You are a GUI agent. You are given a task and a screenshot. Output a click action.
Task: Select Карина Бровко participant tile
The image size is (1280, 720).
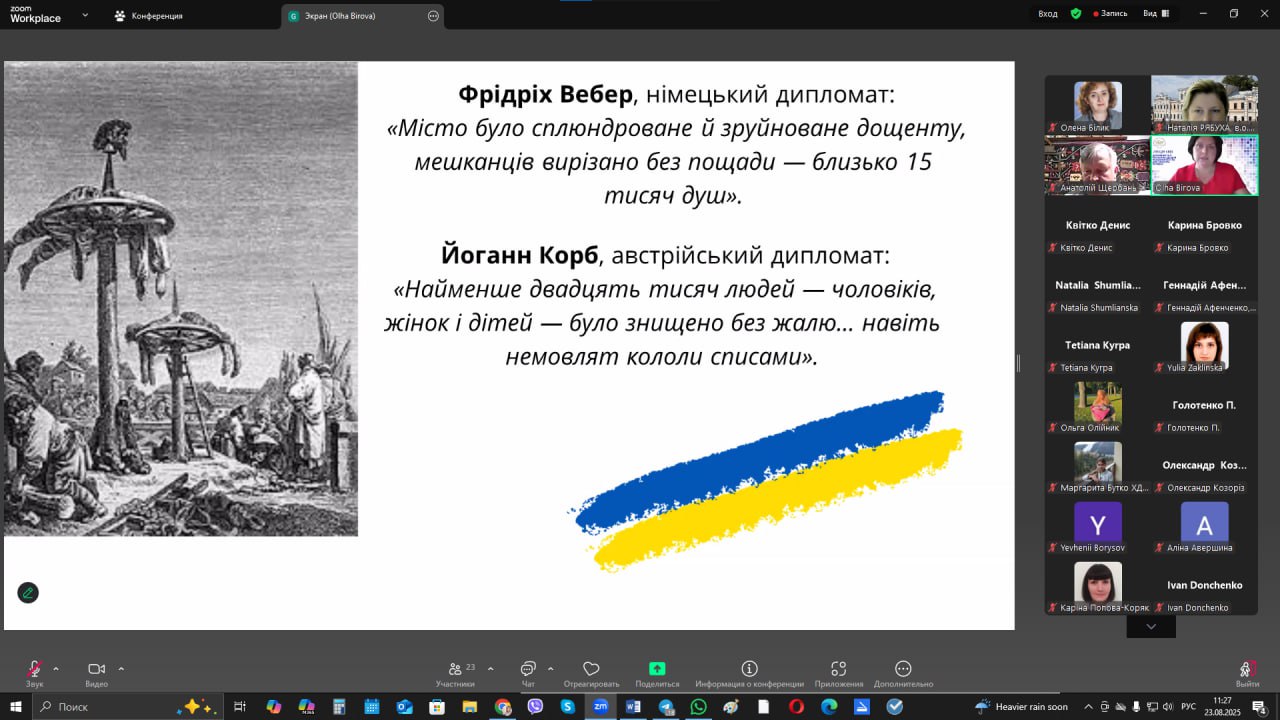click(x=1204, y=225)
